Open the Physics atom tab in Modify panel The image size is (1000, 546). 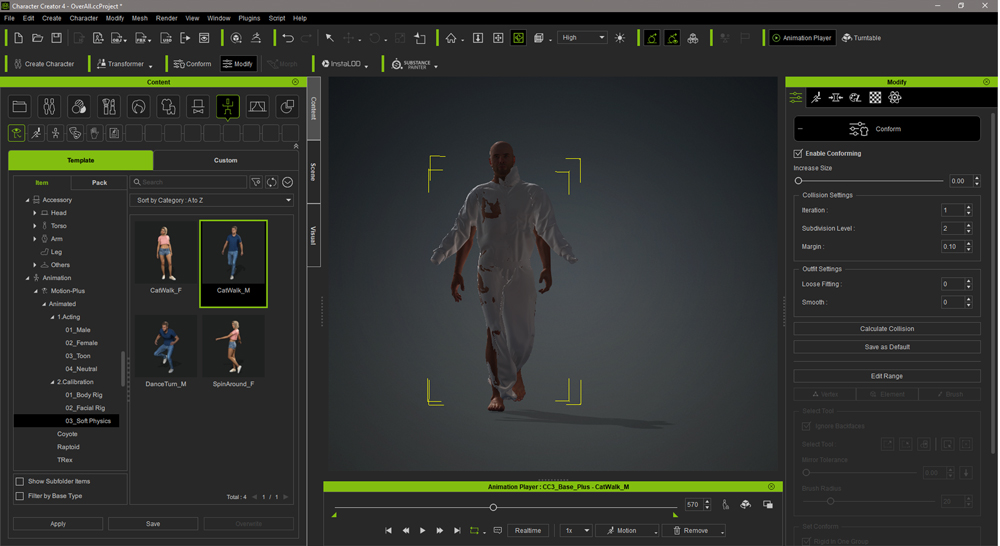click(895, 98)
